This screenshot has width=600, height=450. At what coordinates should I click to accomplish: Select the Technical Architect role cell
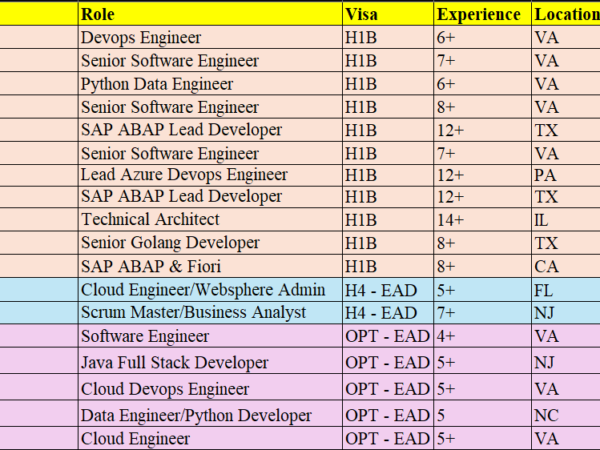[208, 219]
